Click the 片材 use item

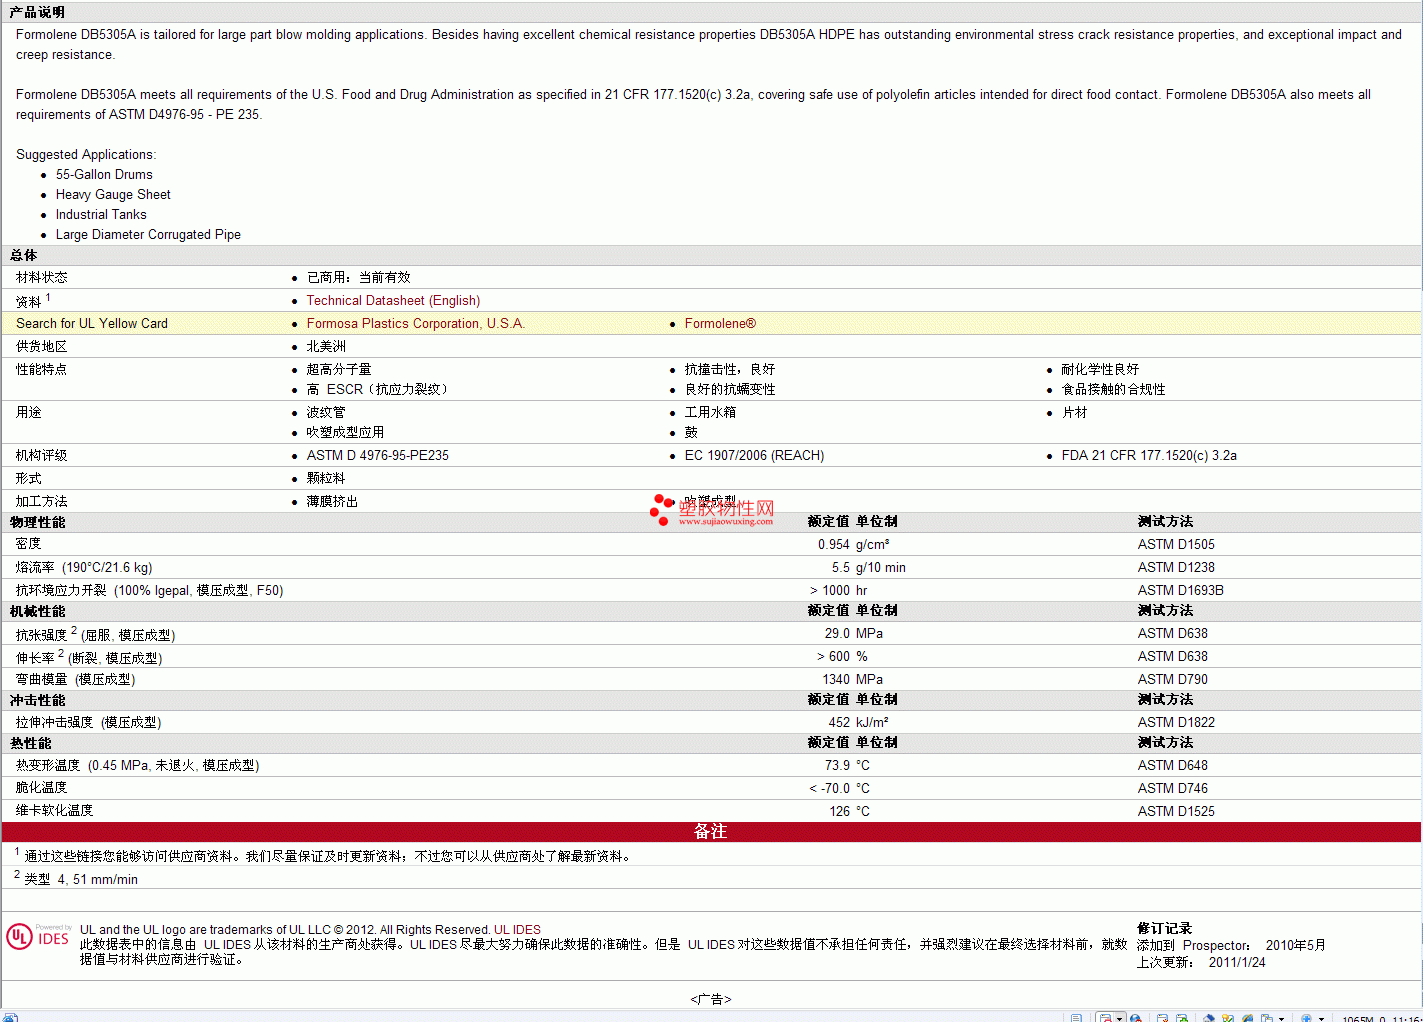1074,413
